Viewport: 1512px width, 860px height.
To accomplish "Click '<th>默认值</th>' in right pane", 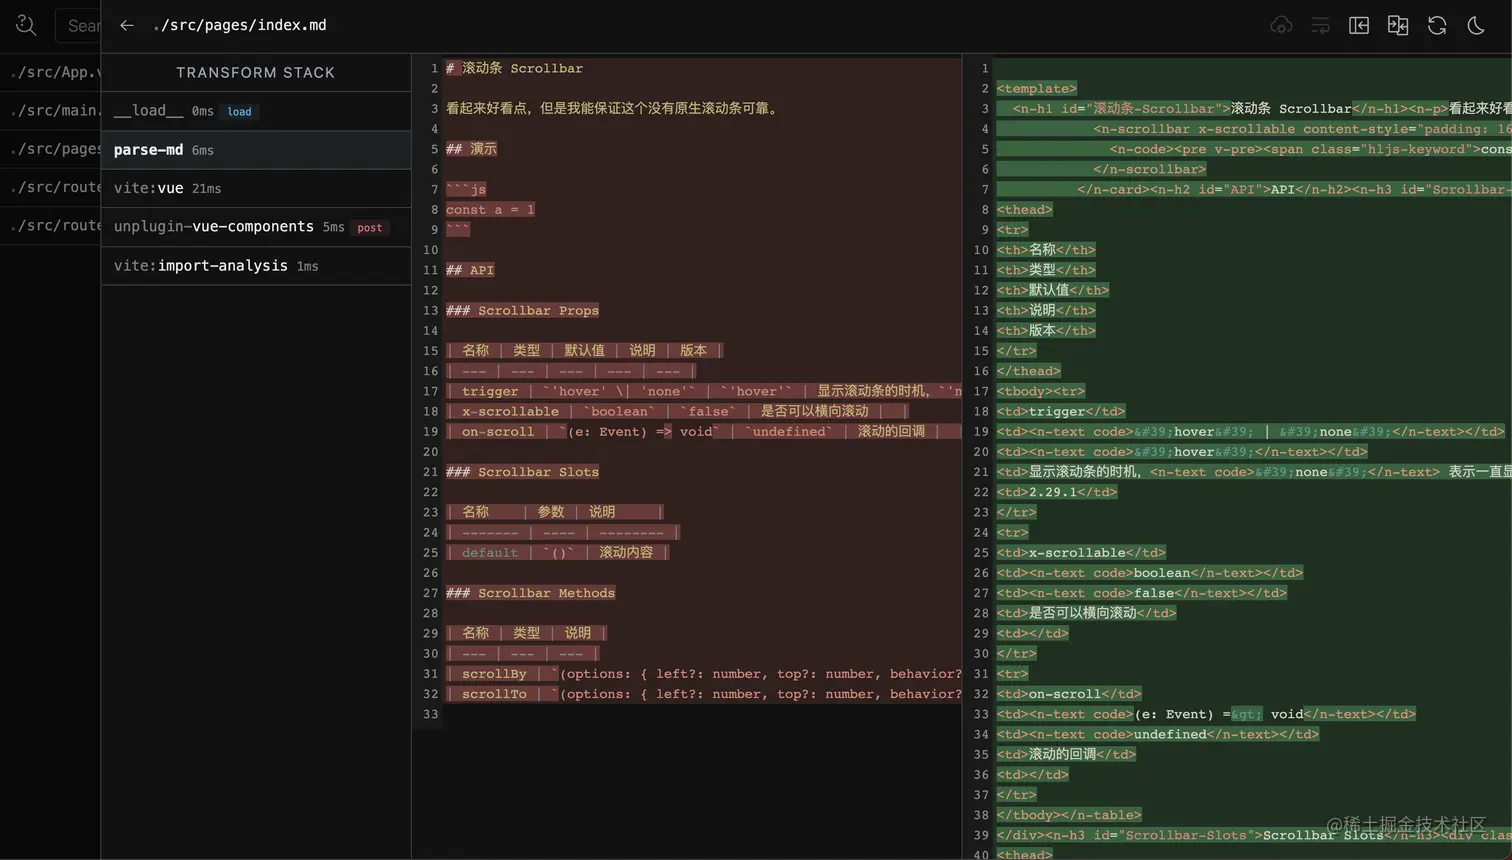I will [1053, 290].
